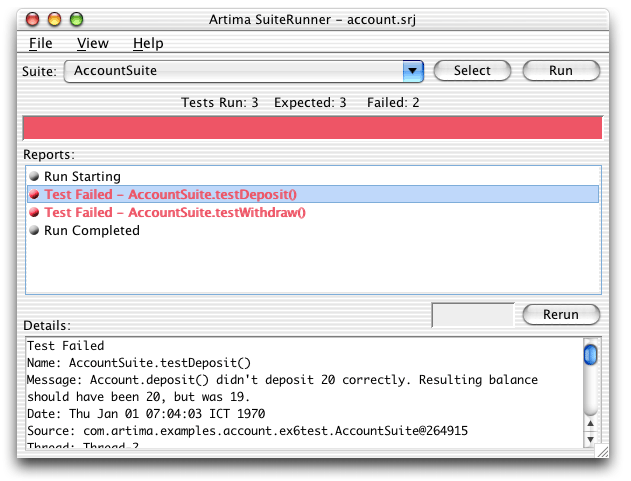Click 'Name: AccountSuite.testDeposit()' in Details
This screenshot has width=631, height=481.
coord(139,363)
